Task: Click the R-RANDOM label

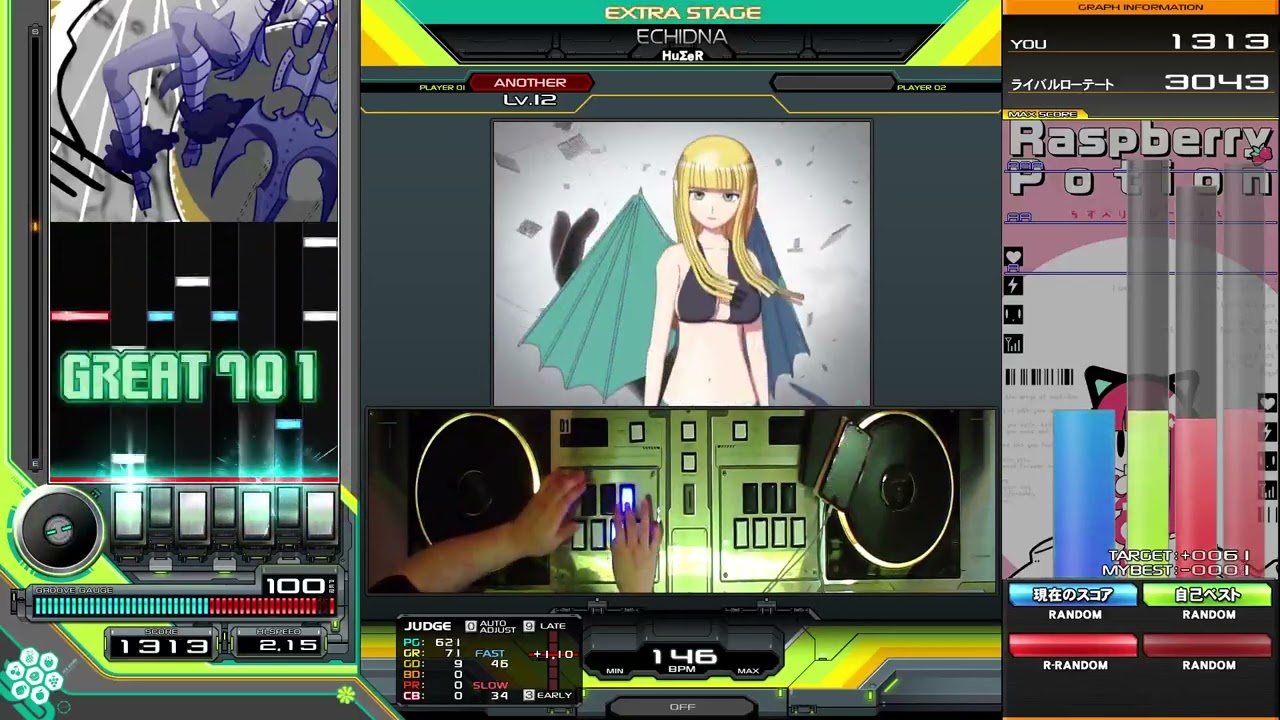Action: (x=1075, y=666)
